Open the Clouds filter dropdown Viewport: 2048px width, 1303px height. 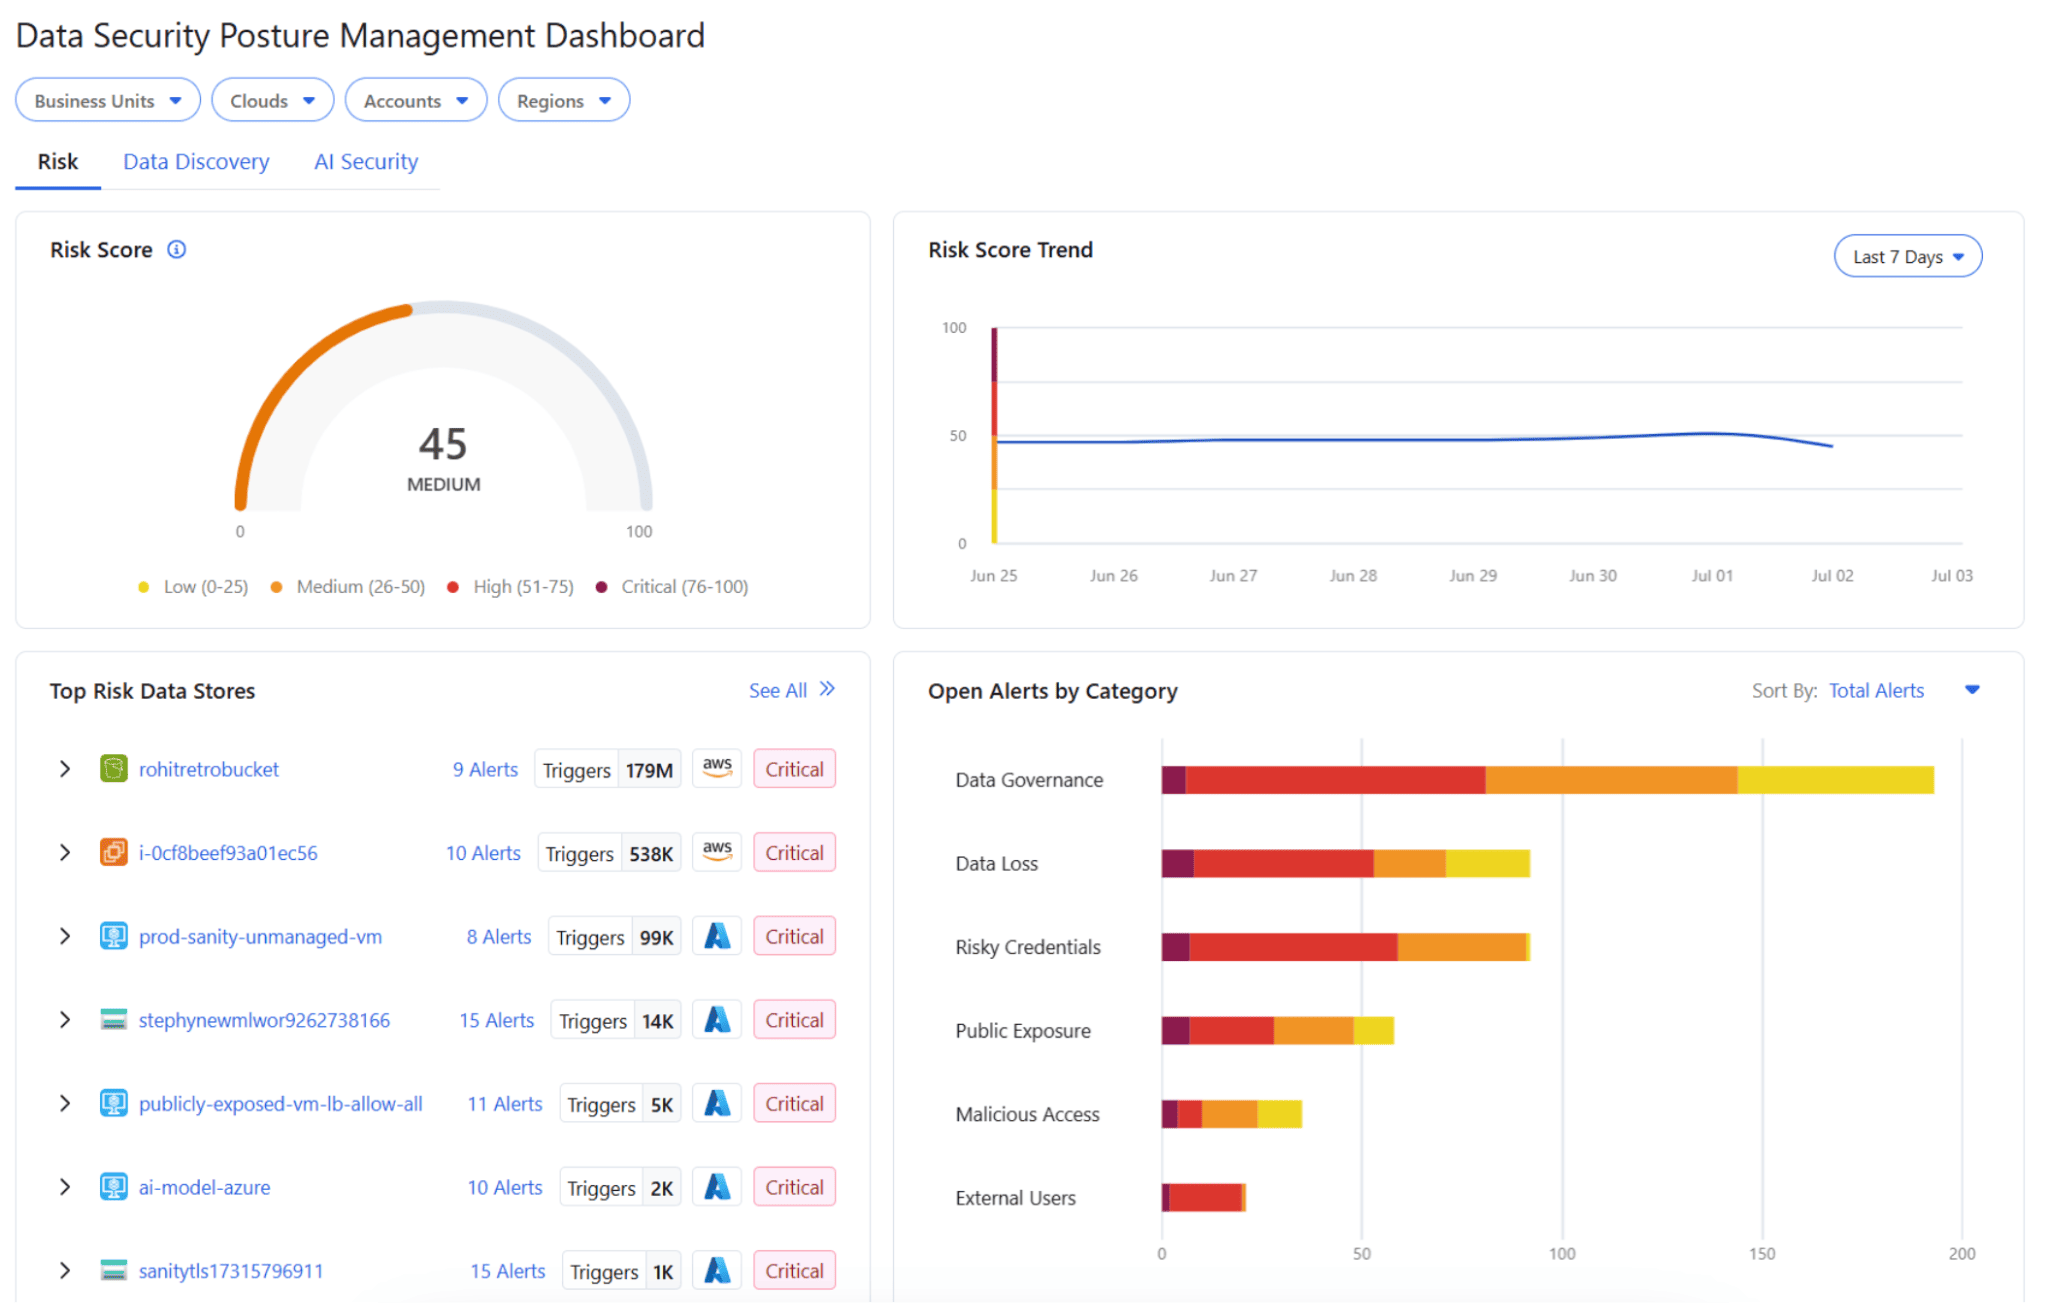pyautogui.click(x=272, y=100)
